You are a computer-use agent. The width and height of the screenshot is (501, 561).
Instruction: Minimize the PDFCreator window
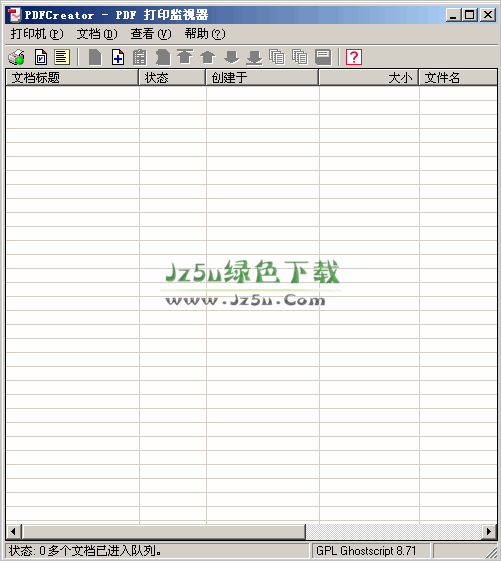453,15
